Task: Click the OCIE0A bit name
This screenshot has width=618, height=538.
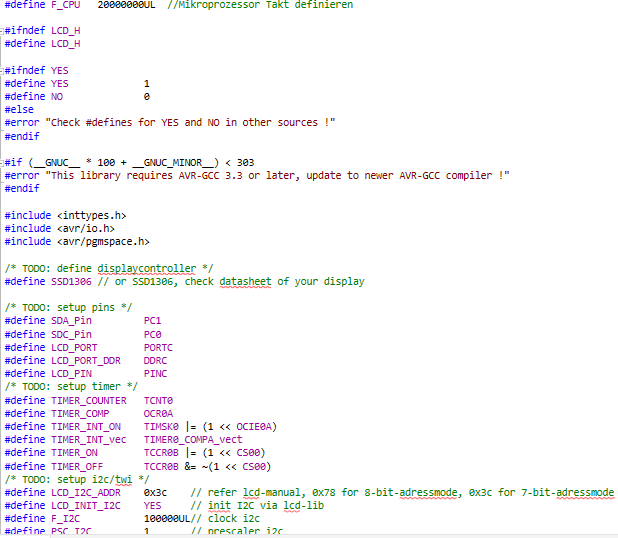Action: point(254,427)
